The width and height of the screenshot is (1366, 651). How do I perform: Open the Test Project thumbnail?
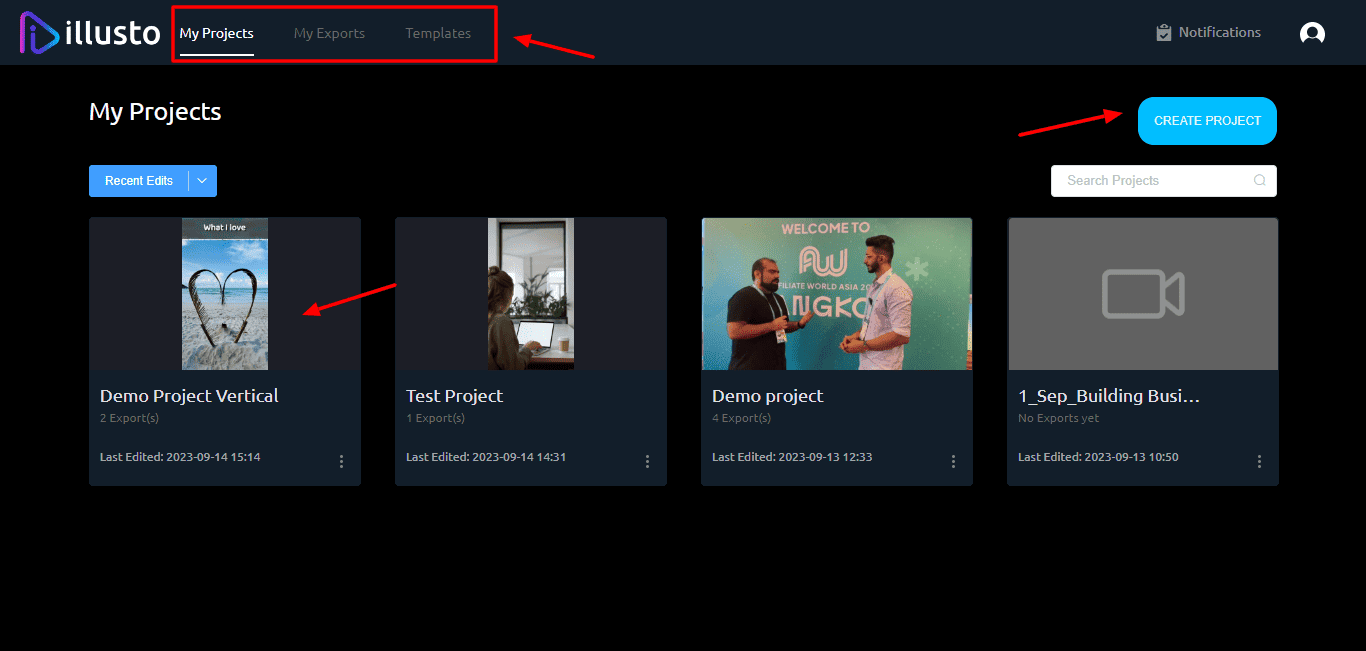[531, 294]
